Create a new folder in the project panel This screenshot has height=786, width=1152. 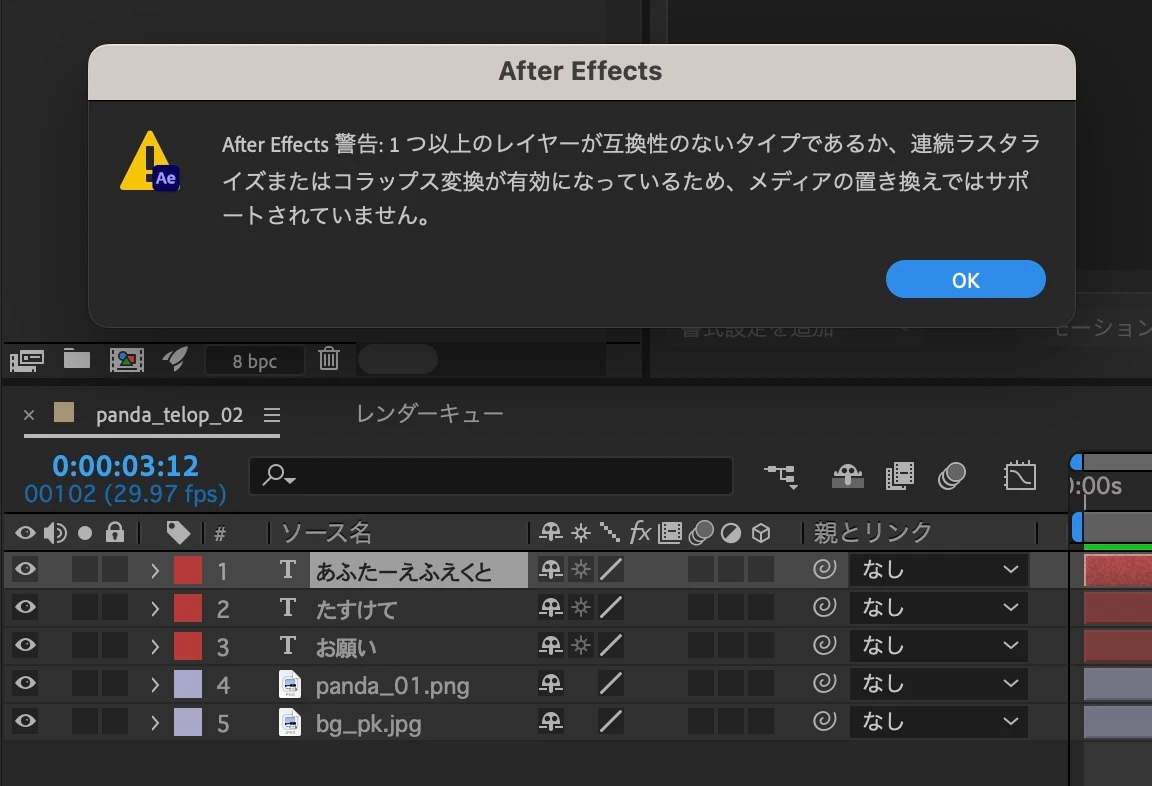pyautogui.click(x=76, y=358)
